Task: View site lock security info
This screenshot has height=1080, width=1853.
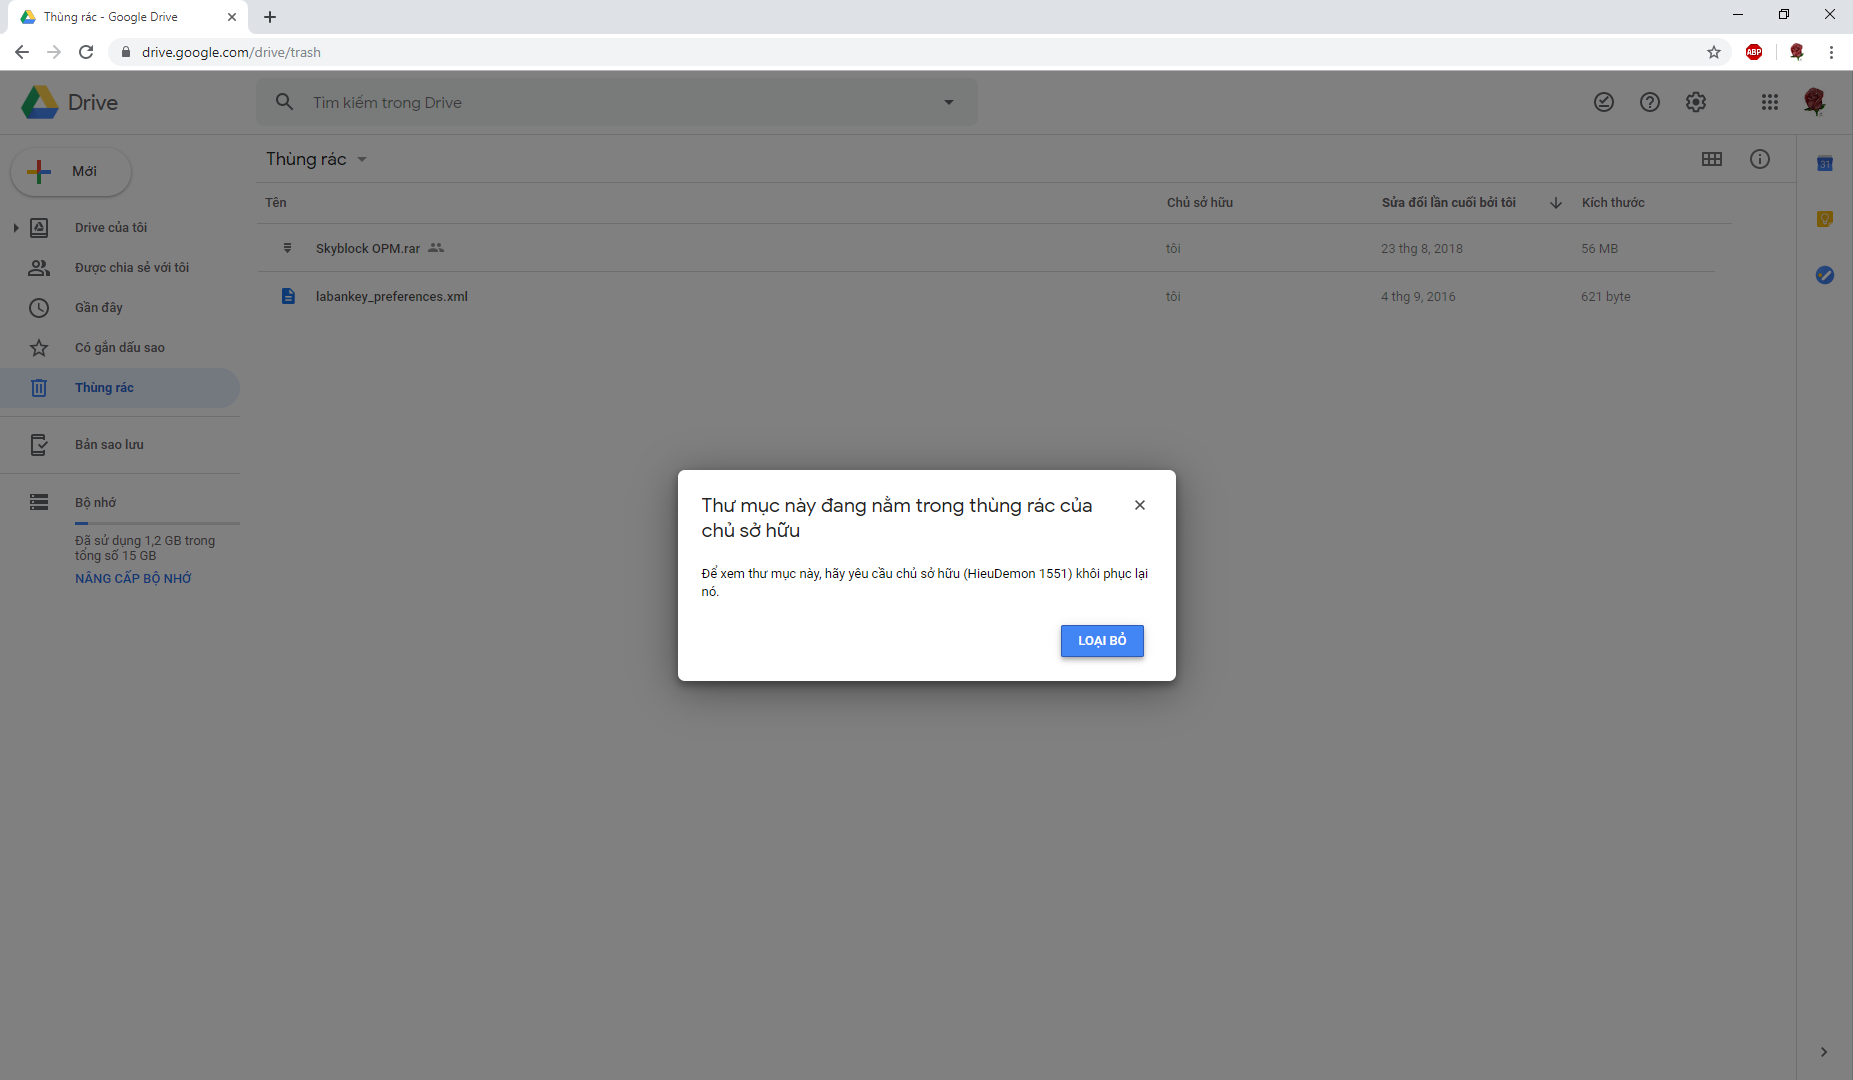Action: click(x=125, y=52)
